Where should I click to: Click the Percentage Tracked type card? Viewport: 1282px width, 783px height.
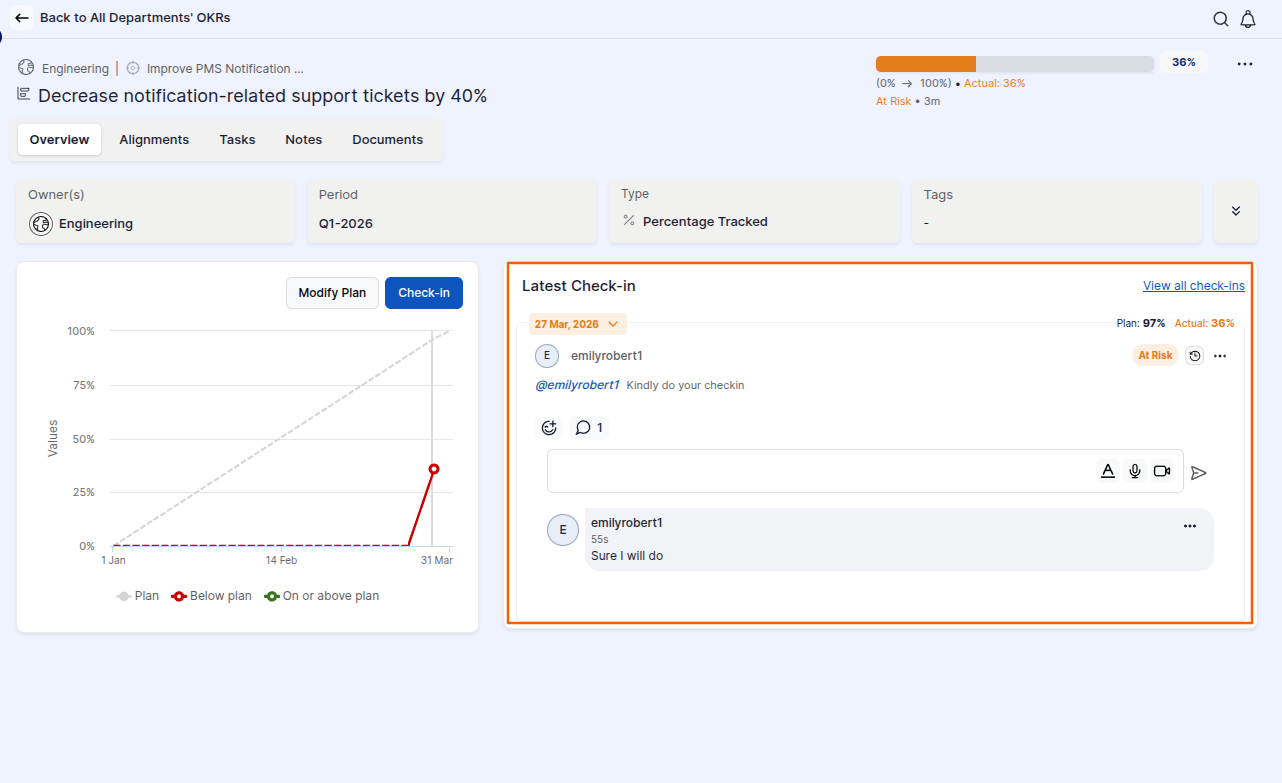[x=754, y=211]
